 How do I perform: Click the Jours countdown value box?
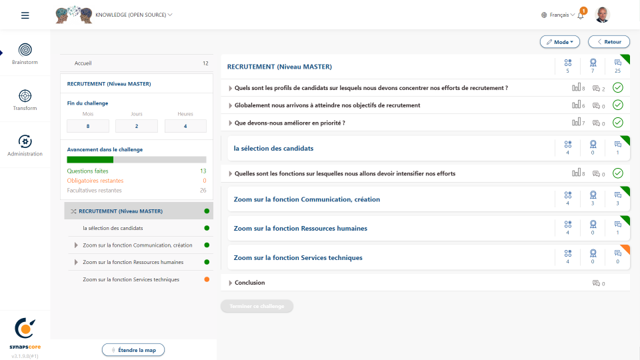pos(136,126)
